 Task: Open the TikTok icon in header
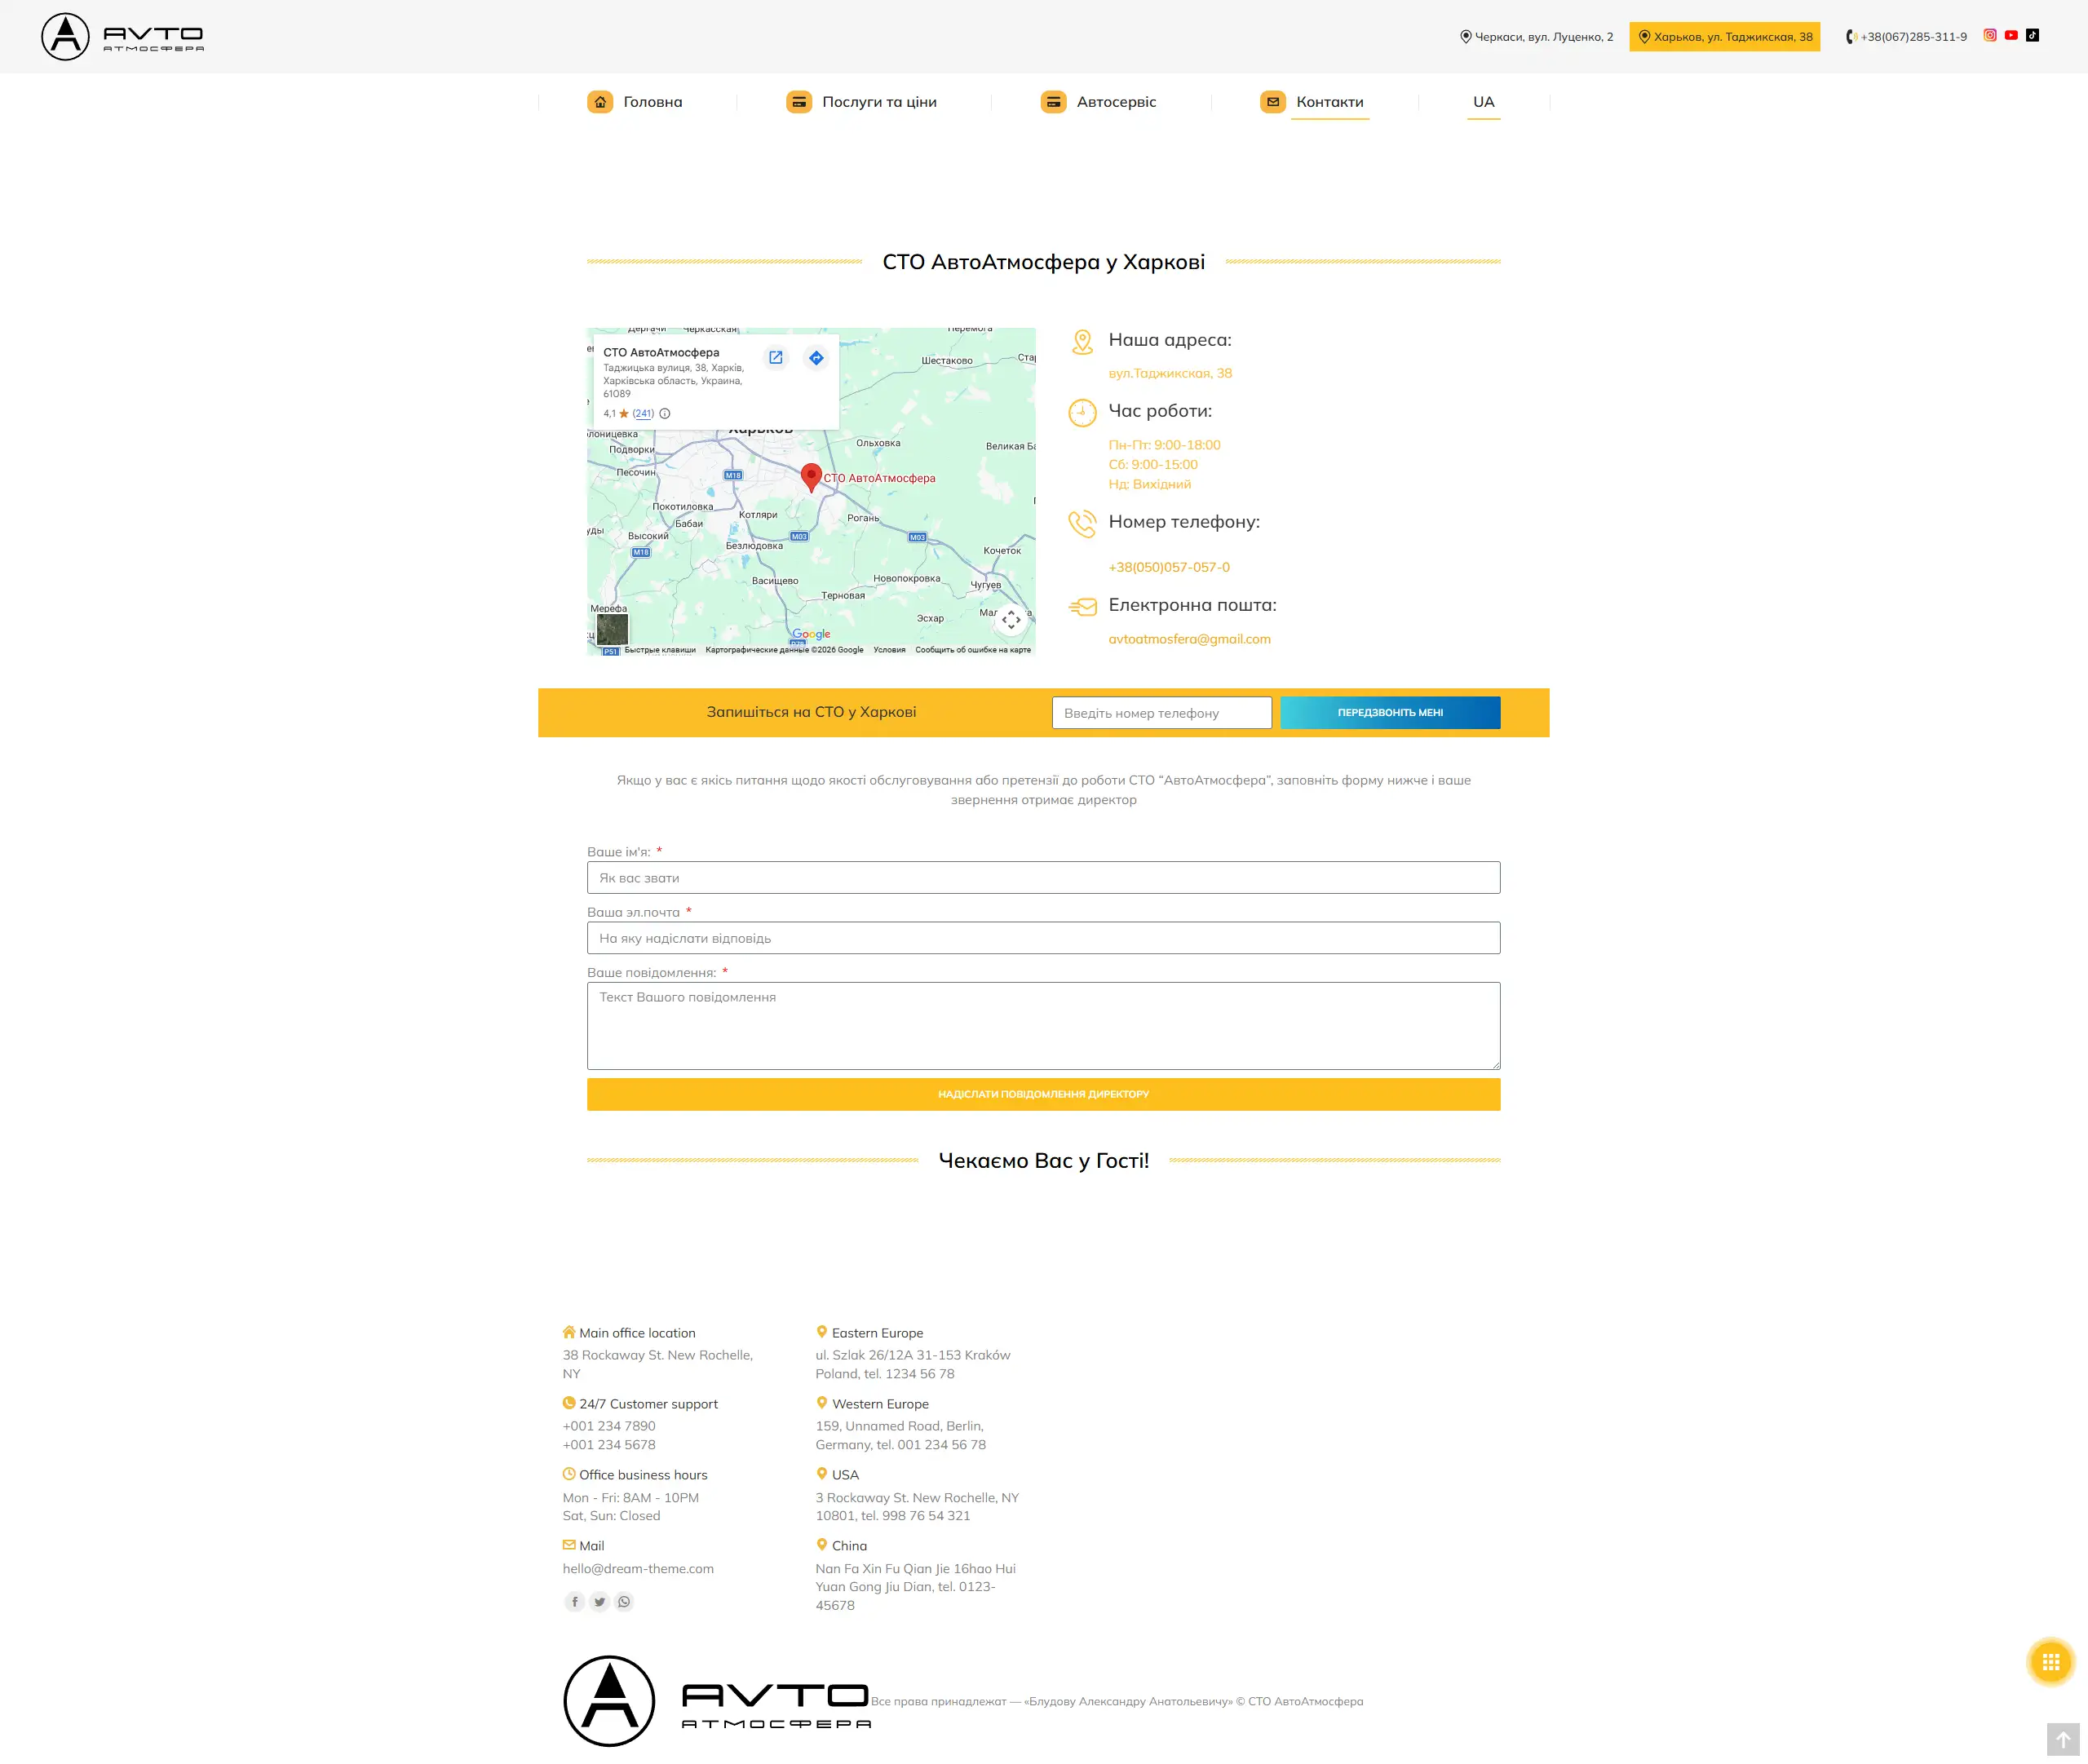click(x=2032, y=35)
